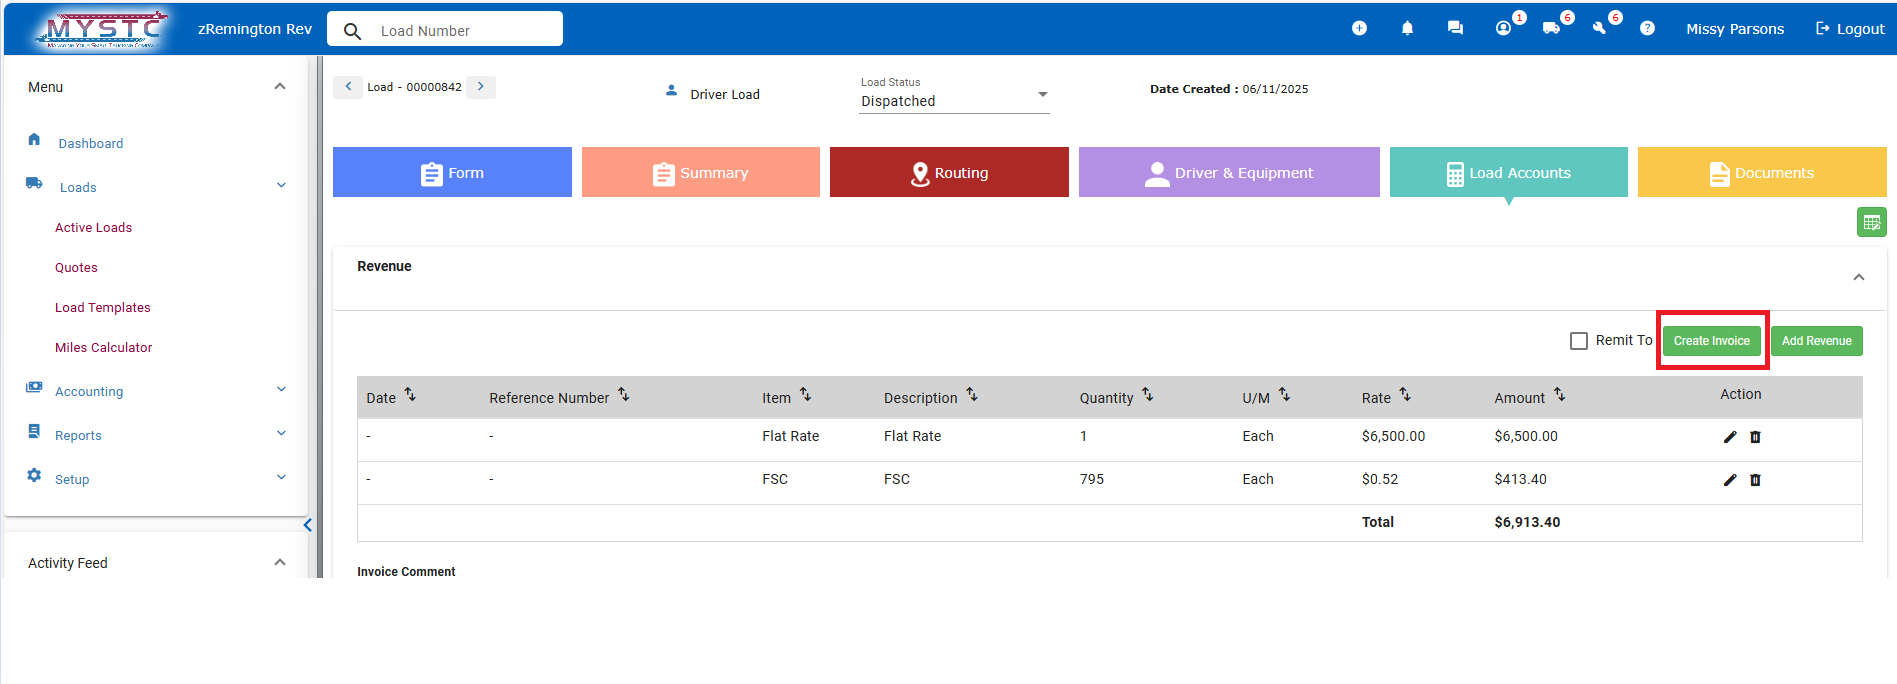The height and width of the screenshot is (684, 1897).
Task: Click the help question mark icon
Action: pos(1647,29)
